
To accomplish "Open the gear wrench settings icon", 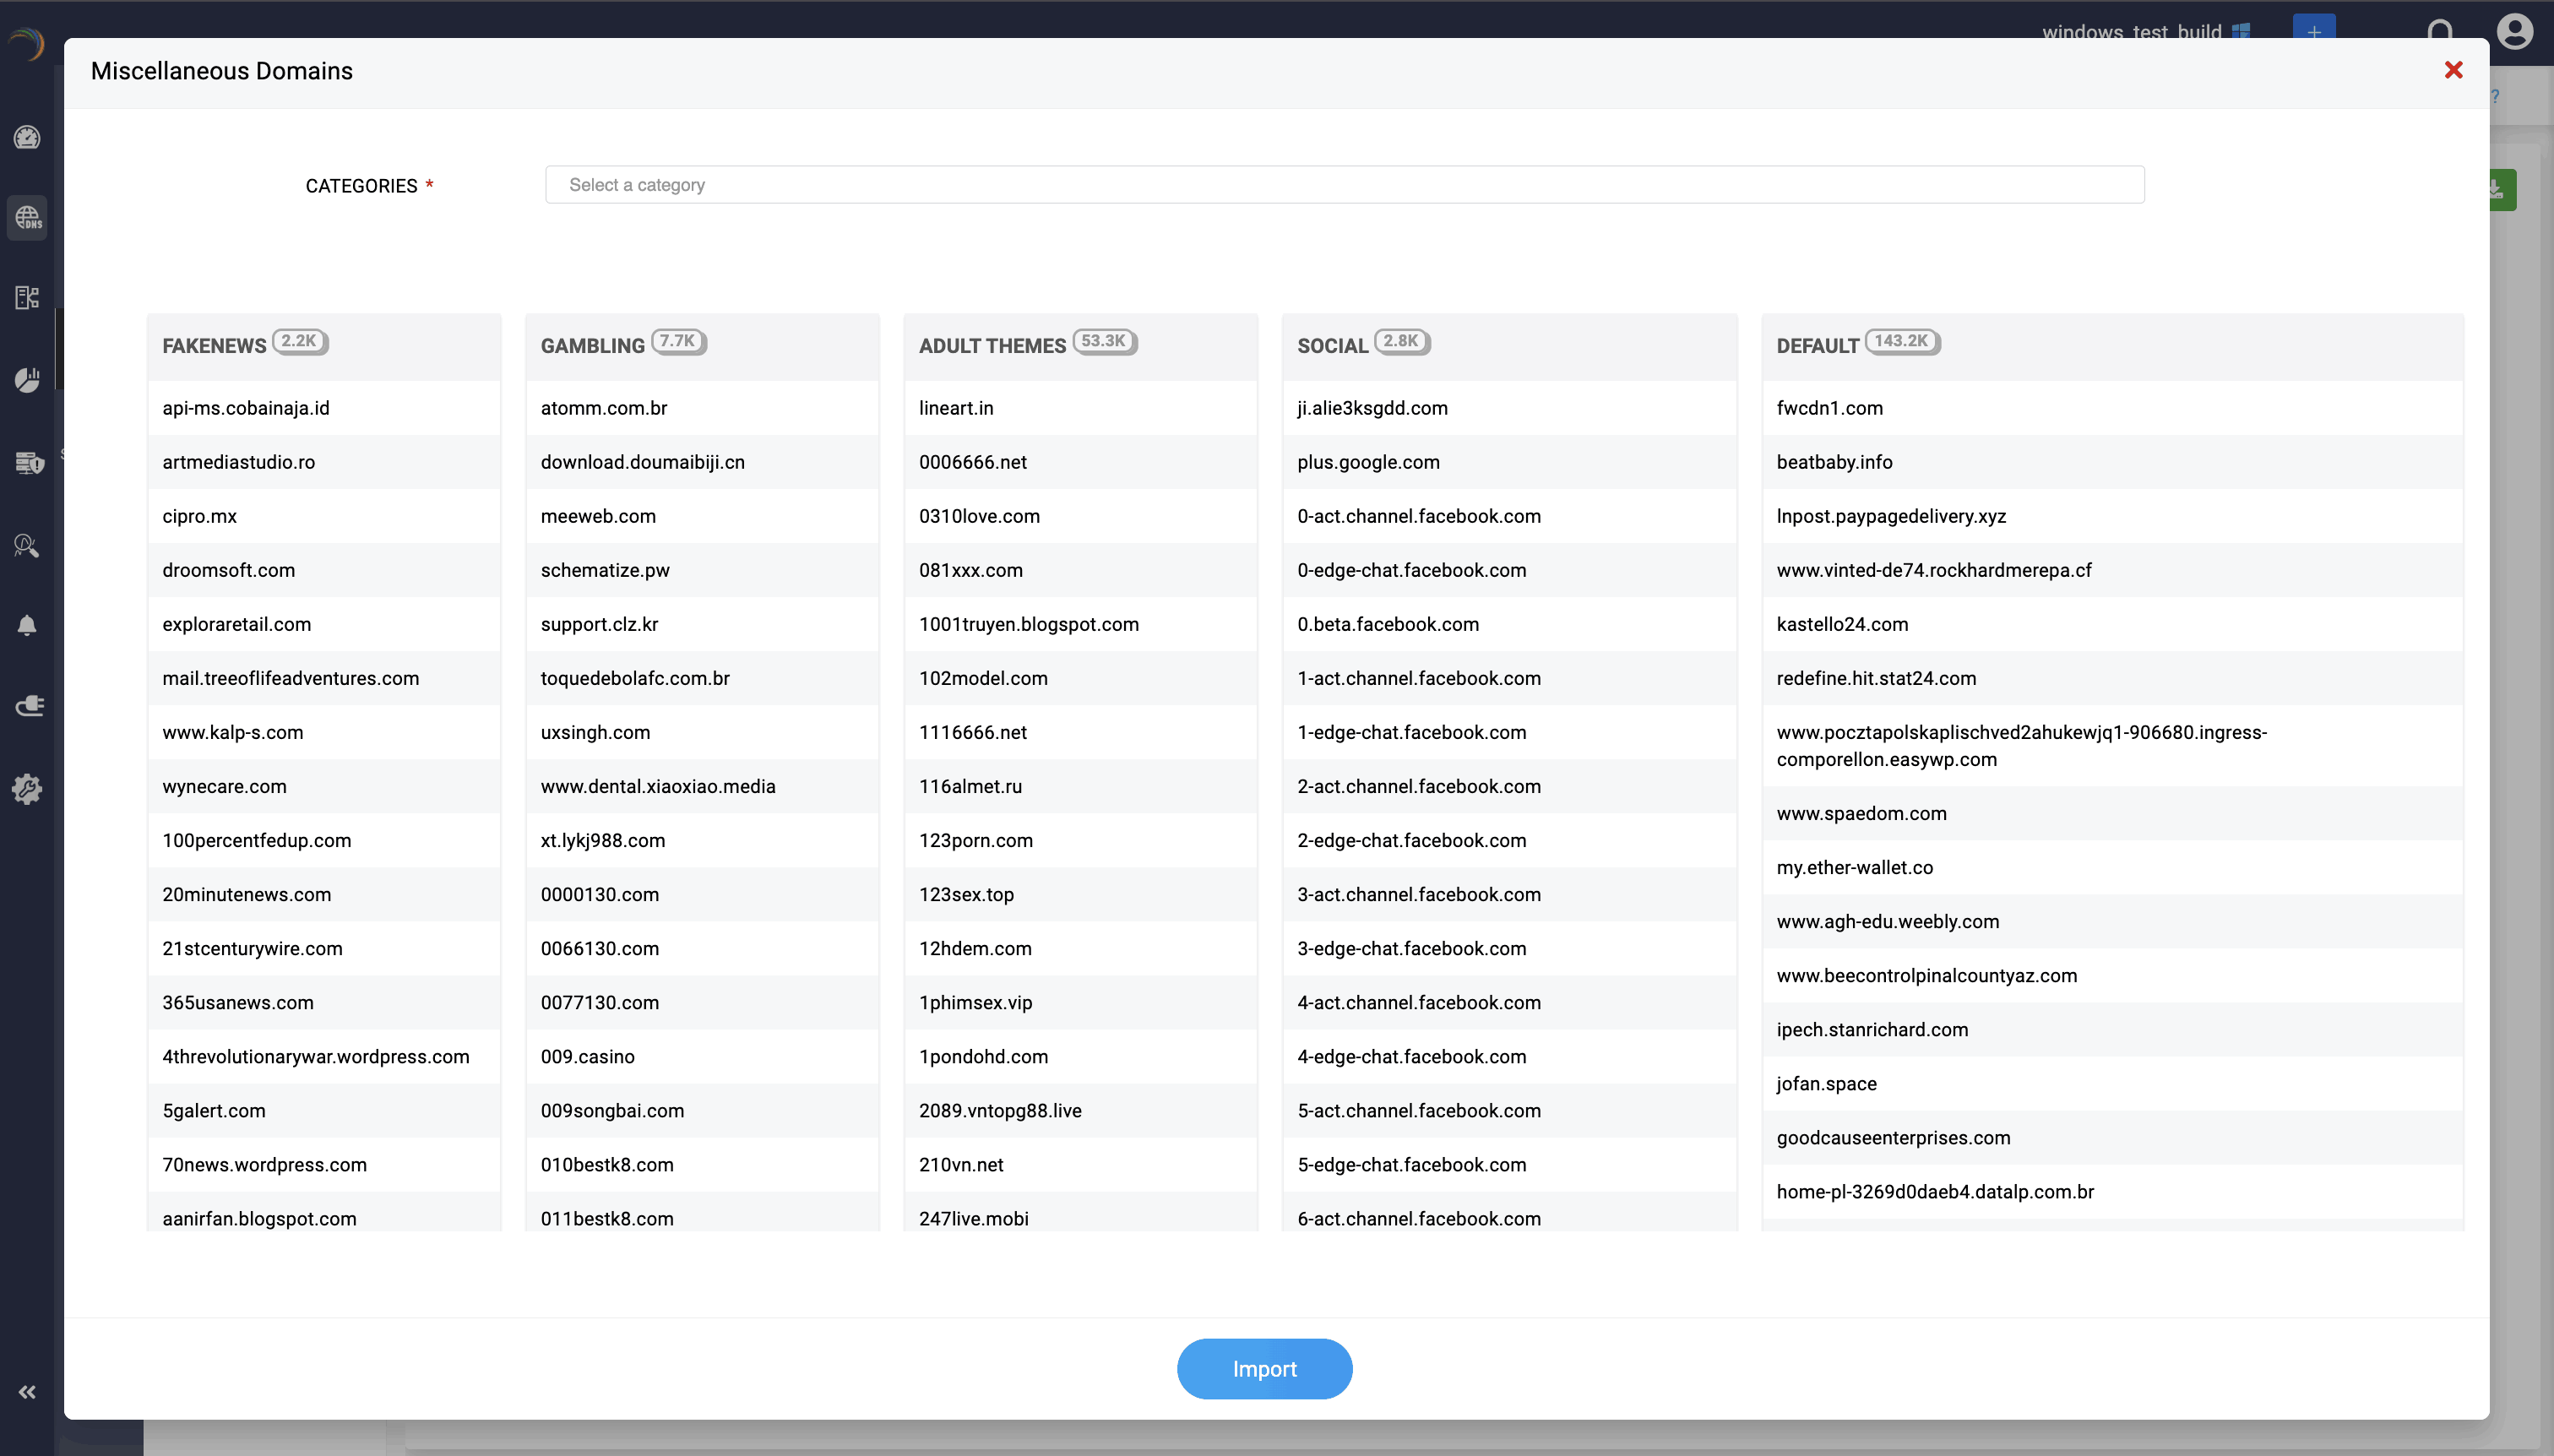I will click(27, 789).
